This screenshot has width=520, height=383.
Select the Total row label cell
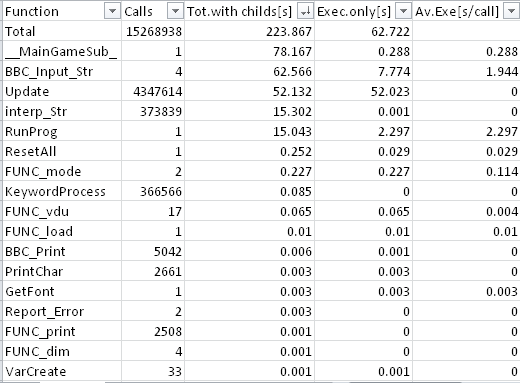point(62,31)
